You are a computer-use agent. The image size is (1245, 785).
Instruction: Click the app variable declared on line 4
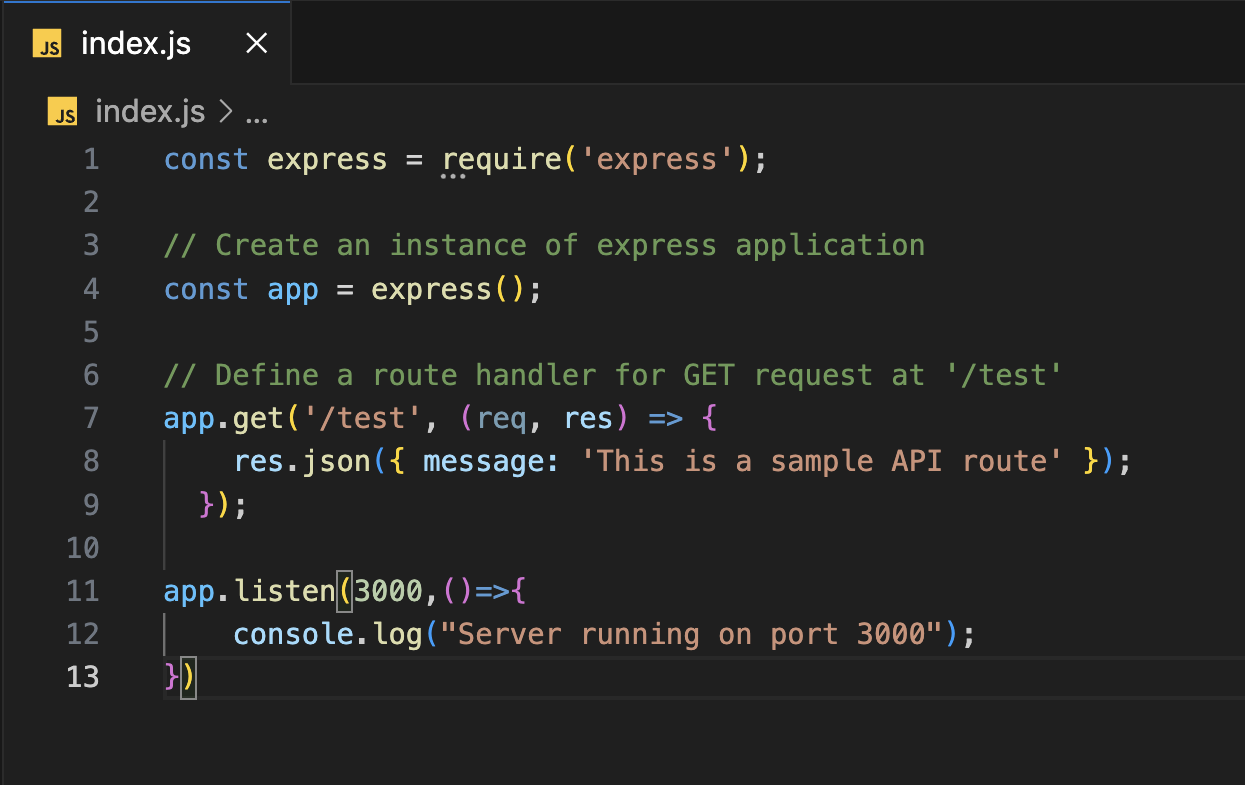pos(293,290)
